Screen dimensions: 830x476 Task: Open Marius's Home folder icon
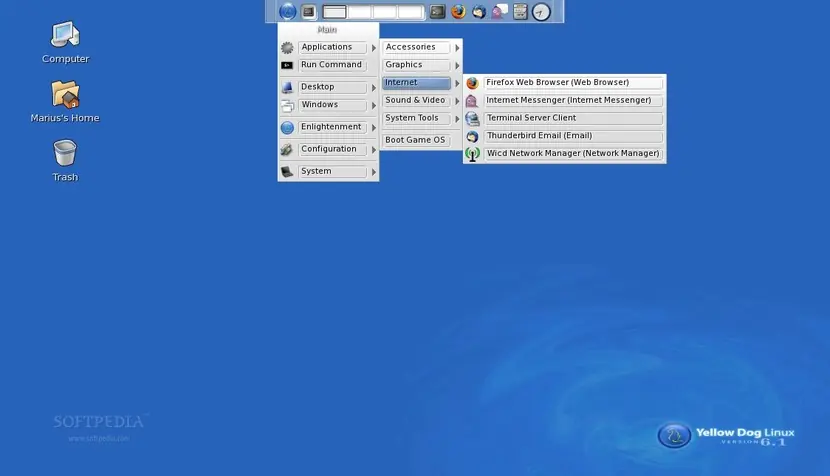tap(65, 102)
